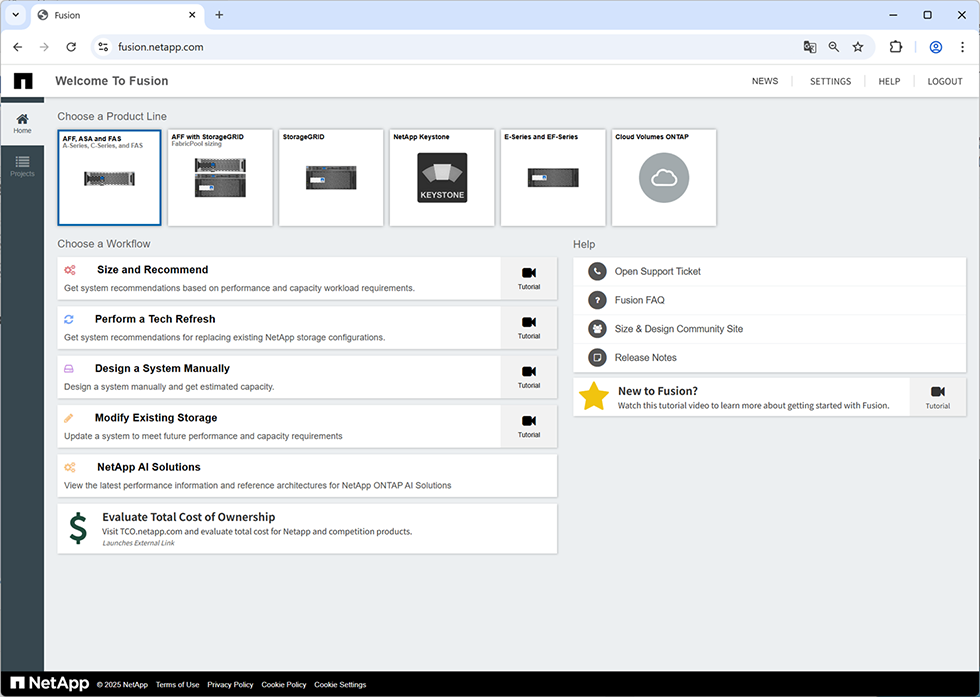980x697 pixels.
Task: Play Tech Refresh tutorial video
Action: pyautogui.click(x=529, y=328)
